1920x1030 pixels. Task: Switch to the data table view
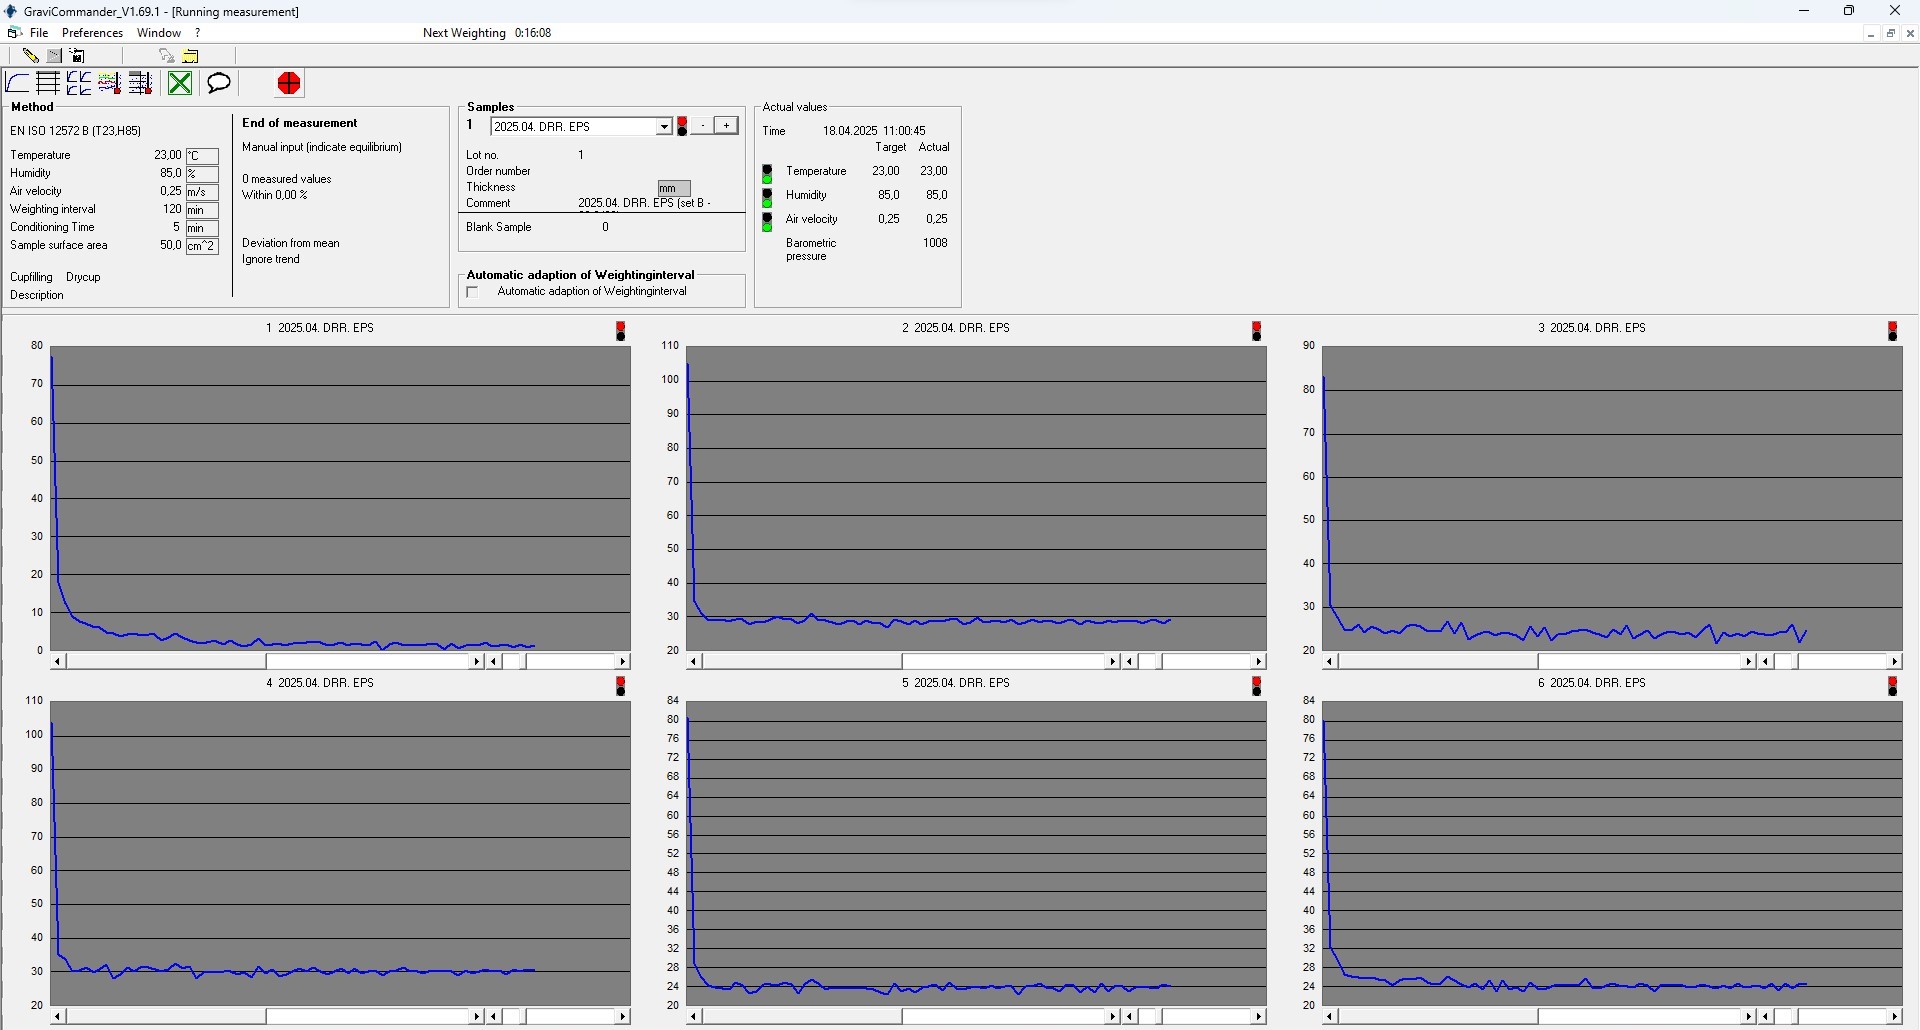click(48, 83)
